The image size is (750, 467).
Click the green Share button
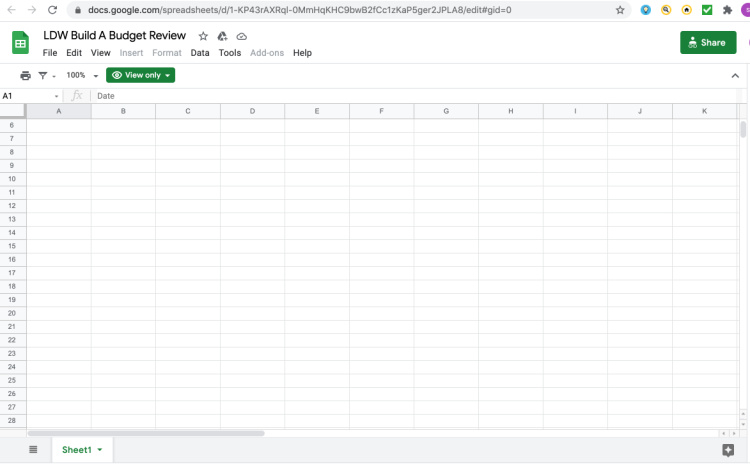(x=707, y=43)
